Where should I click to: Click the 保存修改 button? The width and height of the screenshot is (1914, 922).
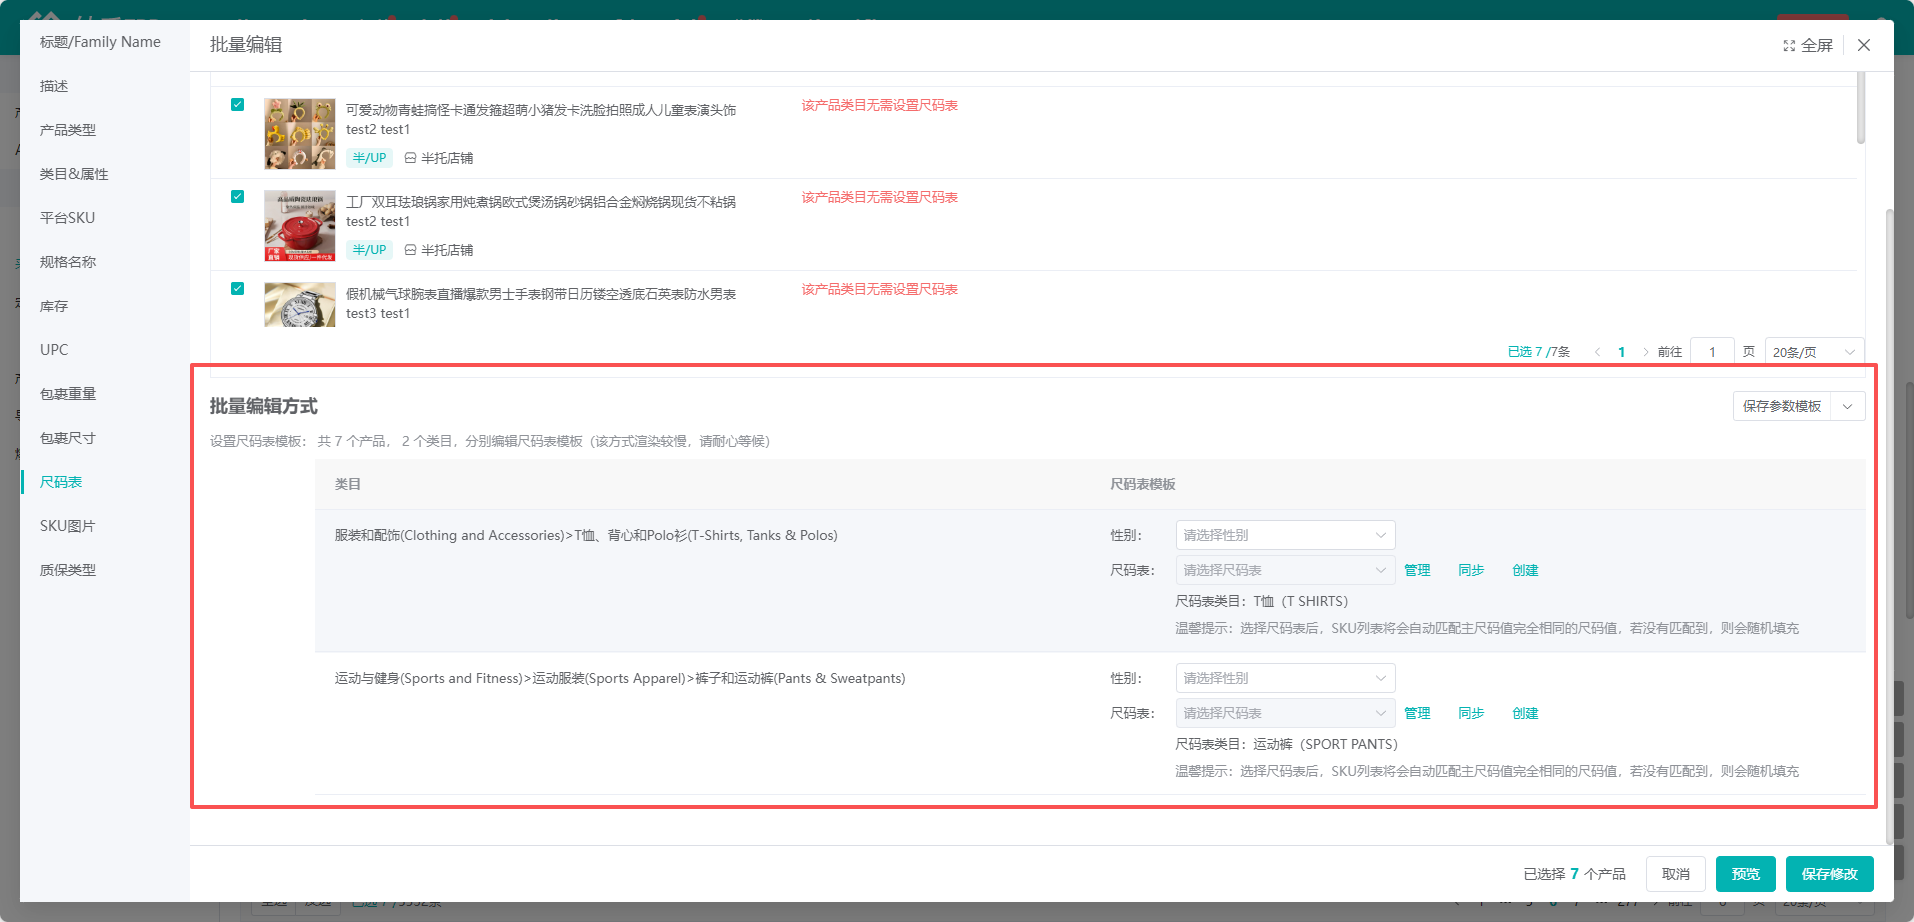tap(1830, 874)
